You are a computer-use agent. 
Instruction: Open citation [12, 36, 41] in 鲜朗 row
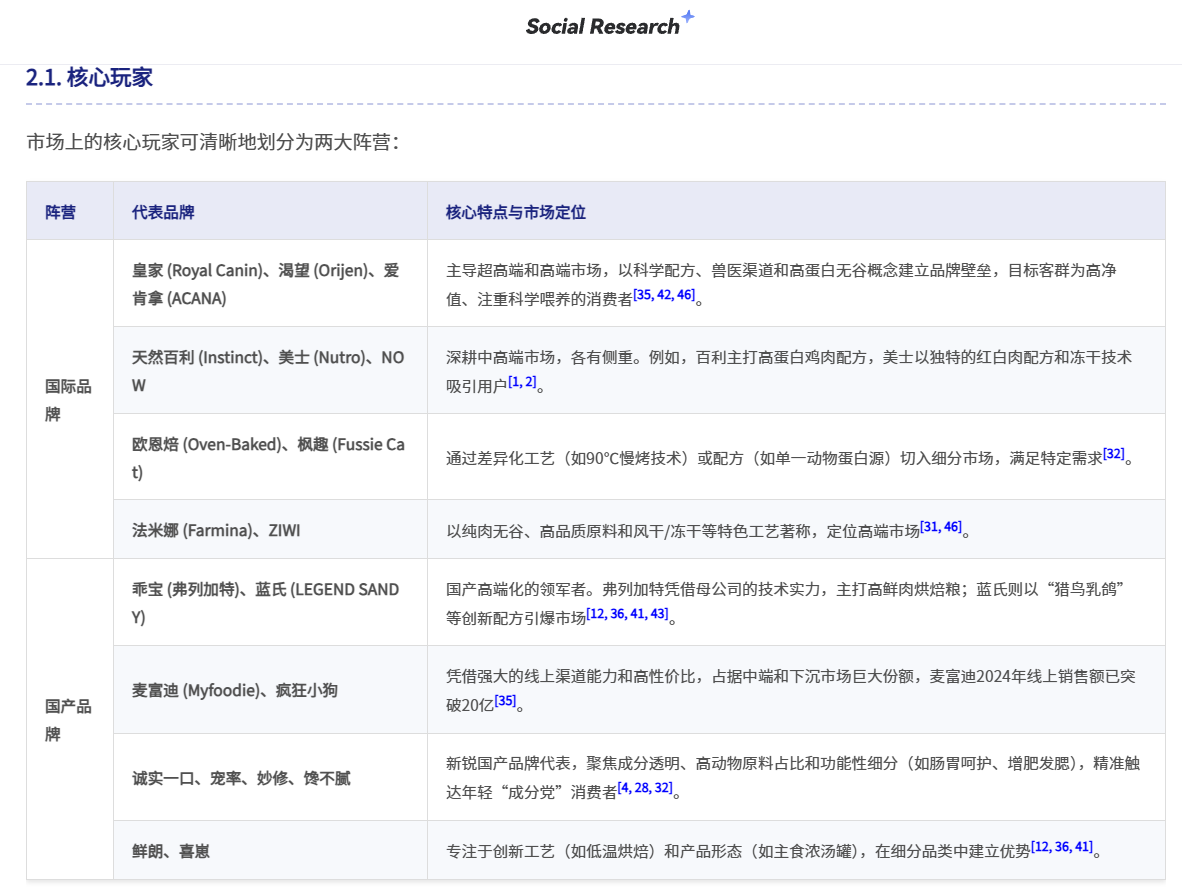point(1061,847)
